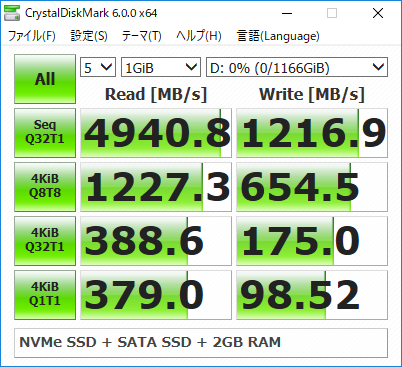Start the 4KiB Q8T8 test
This screenshot has width=402, height=367.
[45, 187]
